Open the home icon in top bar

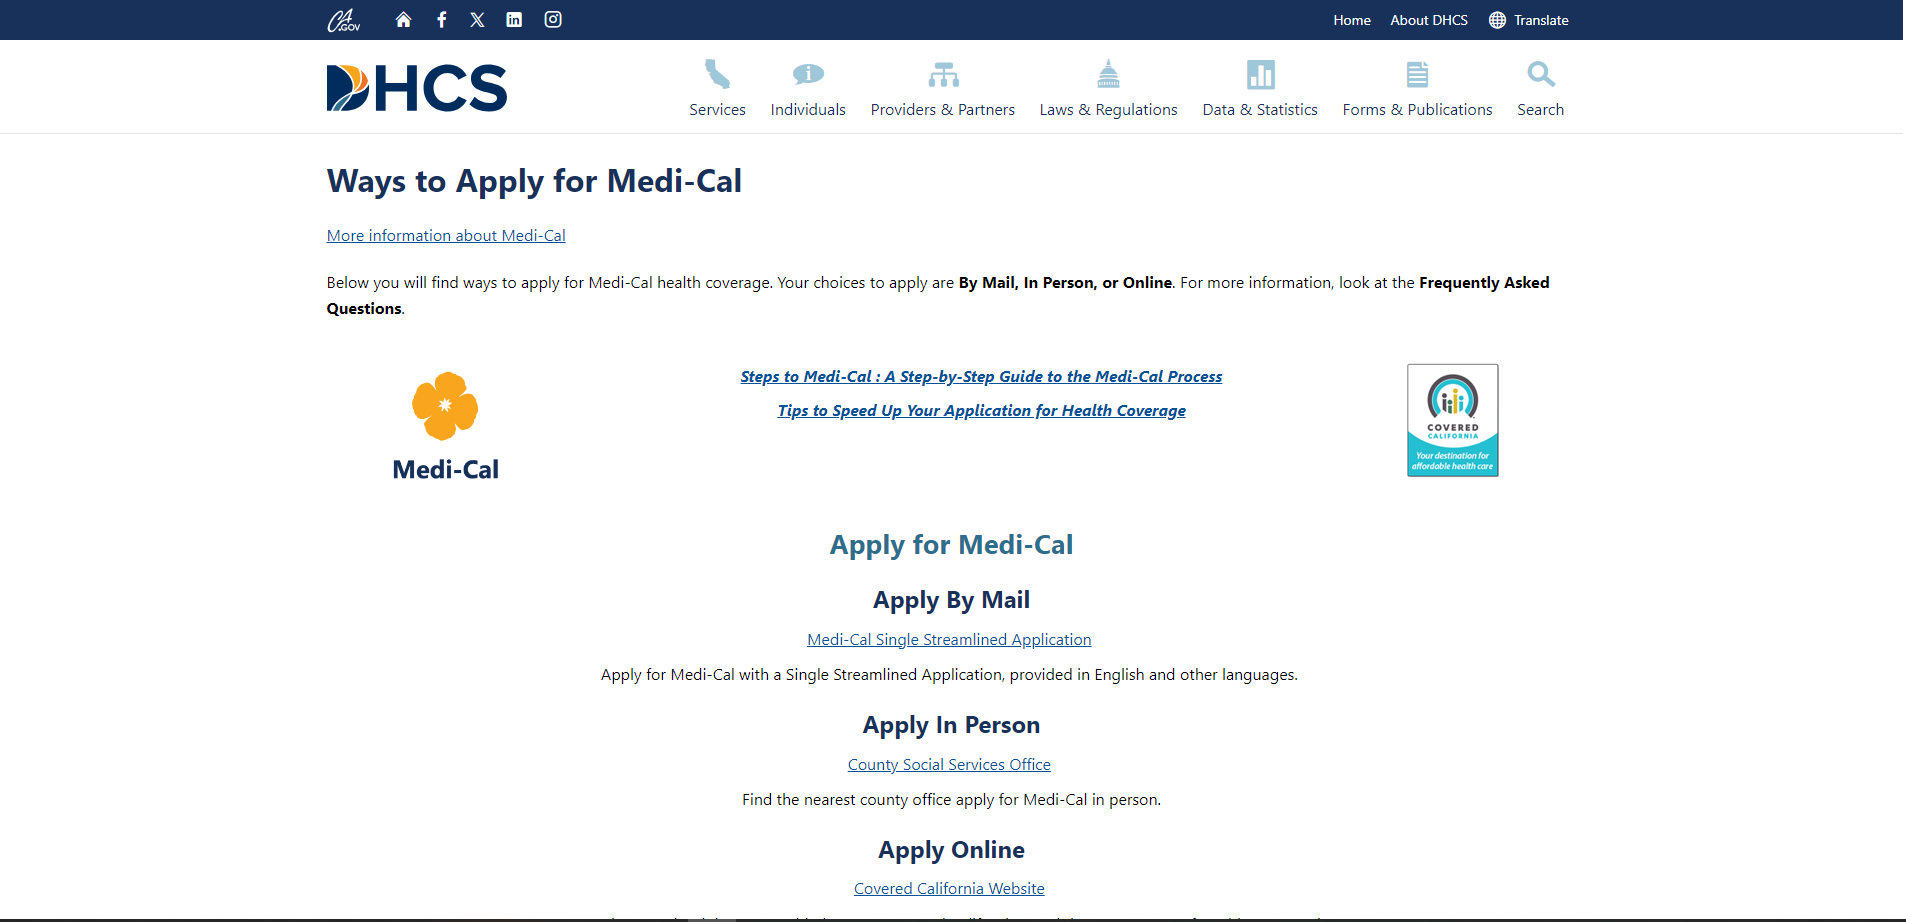click(x=403, y=20)
